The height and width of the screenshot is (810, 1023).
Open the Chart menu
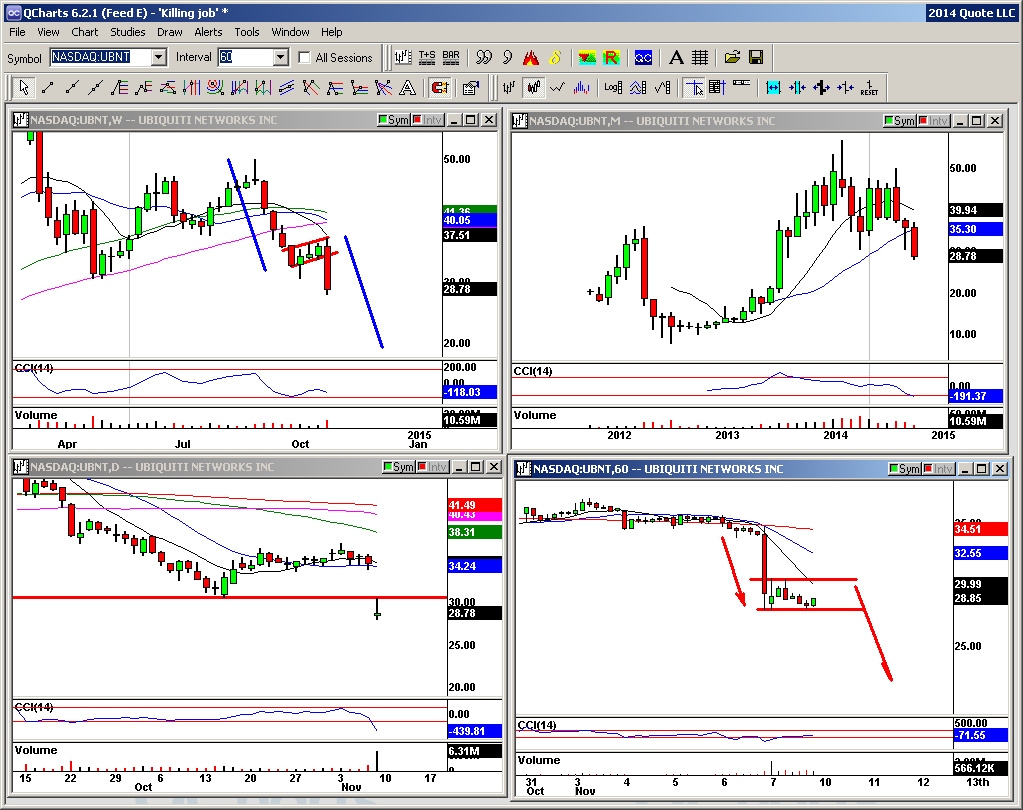coord(85,32)
